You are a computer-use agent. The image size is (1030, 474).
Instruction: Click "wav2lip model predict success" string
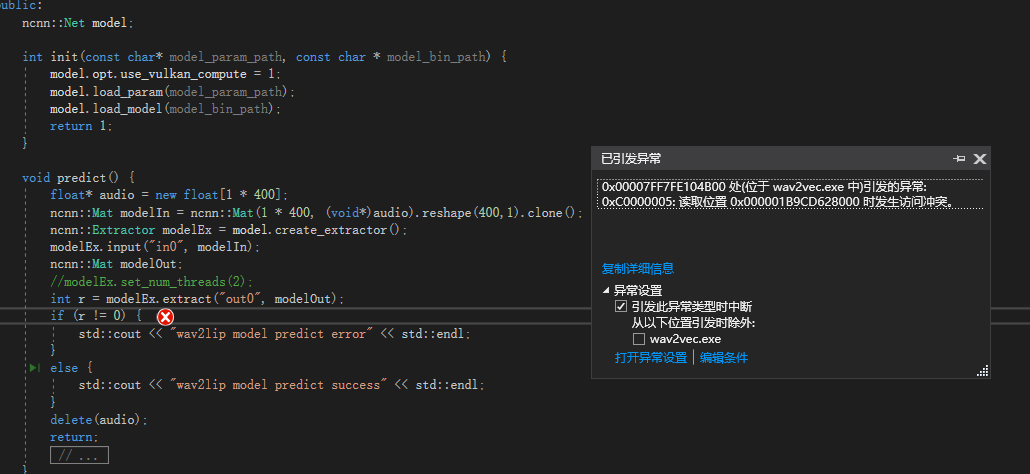pos(279,385)
